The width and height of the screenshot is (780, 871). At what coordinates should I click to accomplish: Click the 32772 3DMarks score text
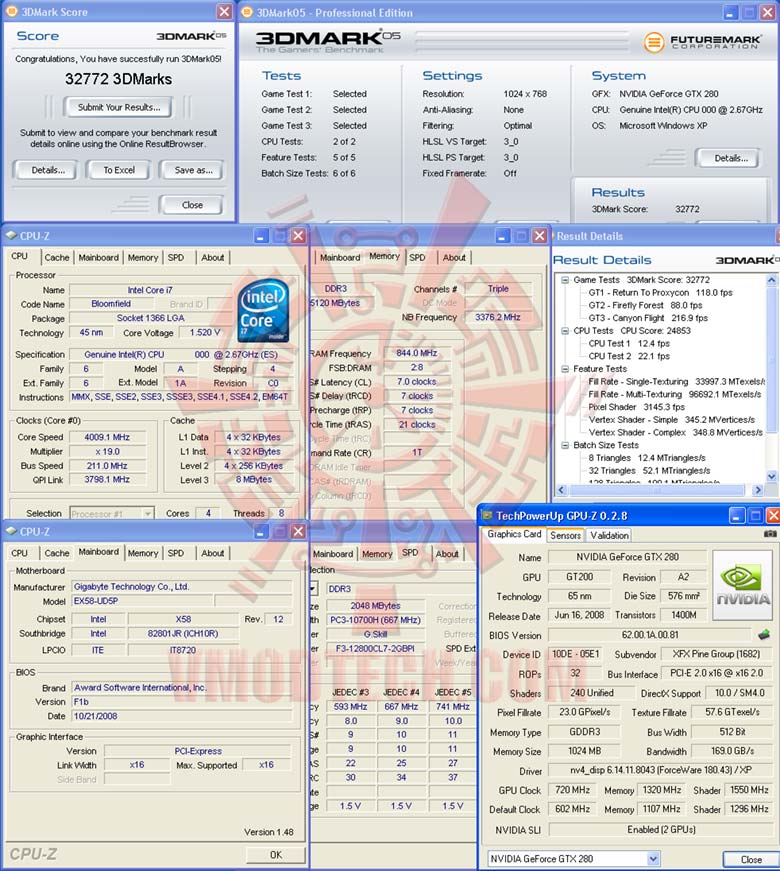click(x=118, y=79)
